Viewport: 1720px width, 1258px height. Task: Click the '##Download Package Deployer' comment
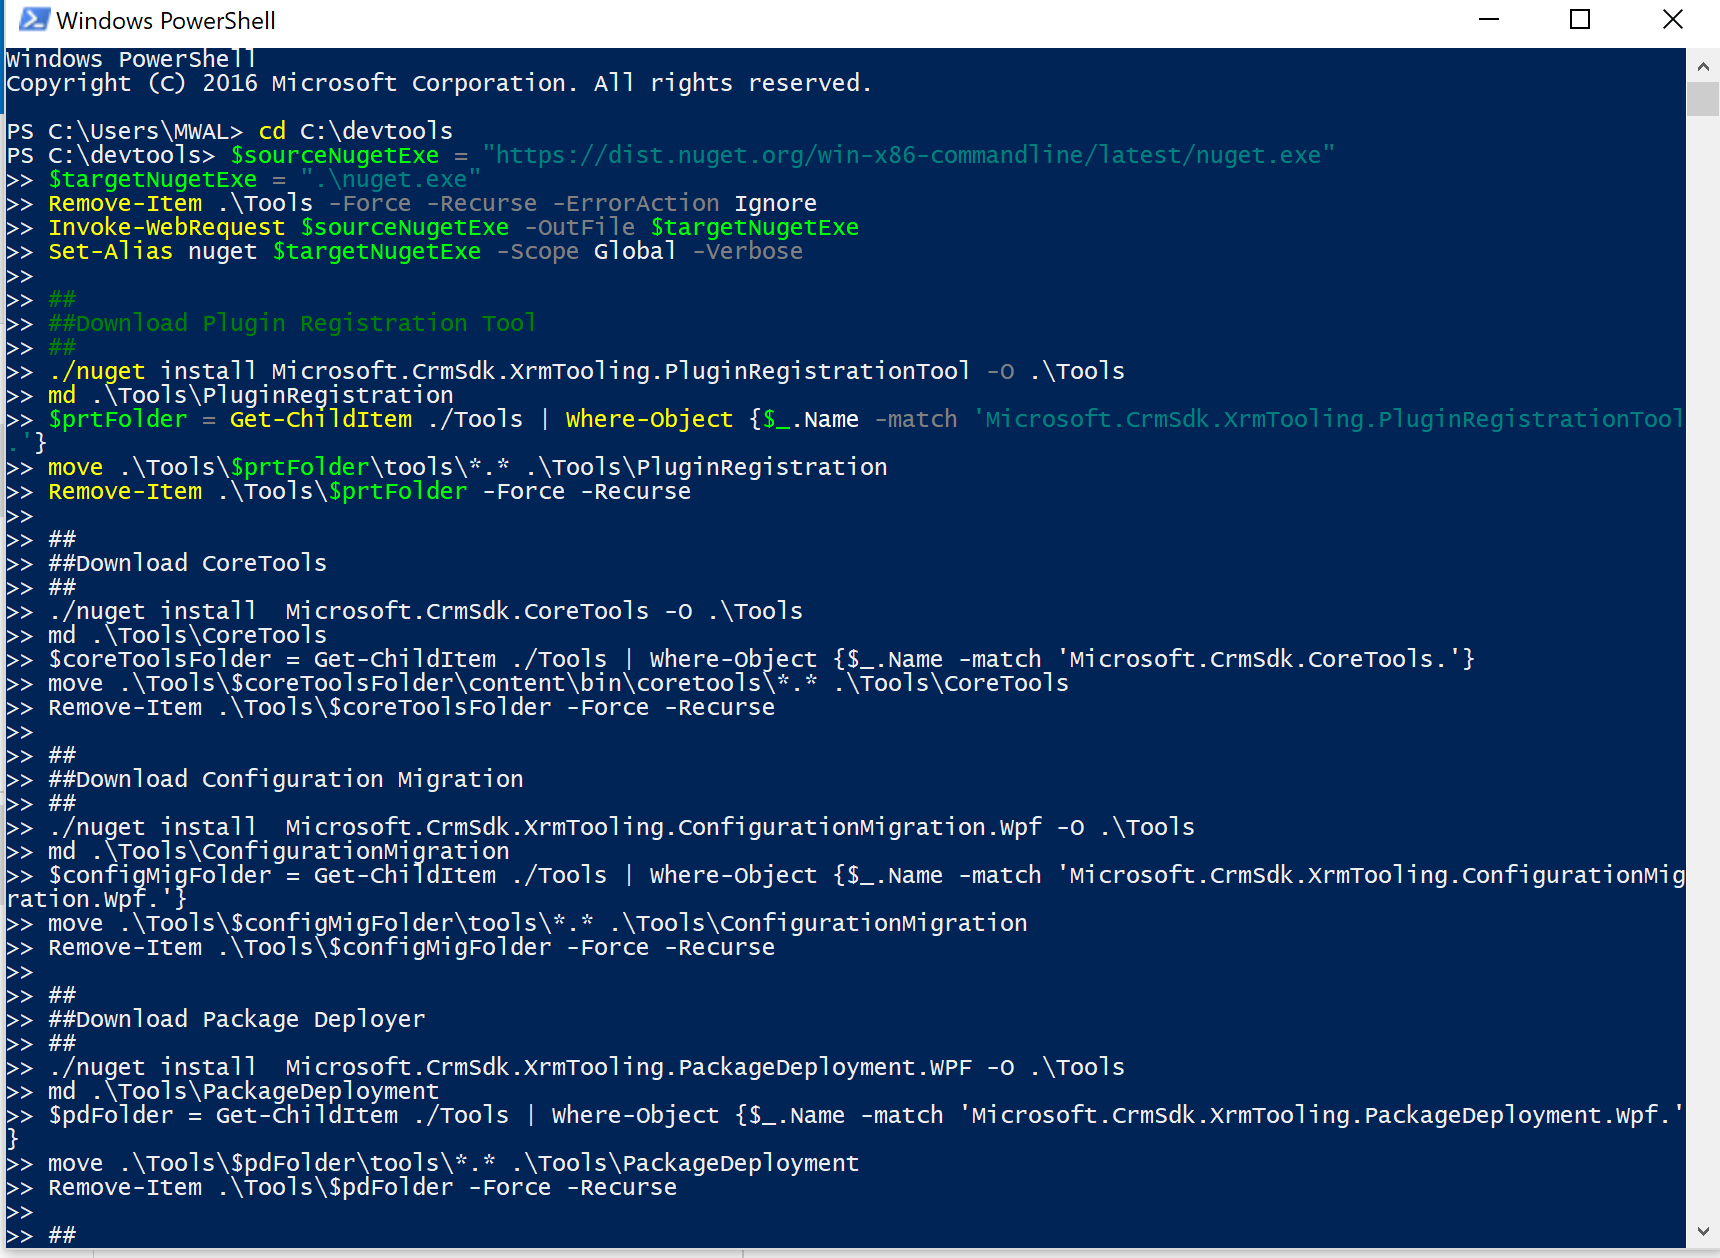tap(235, 1018)
